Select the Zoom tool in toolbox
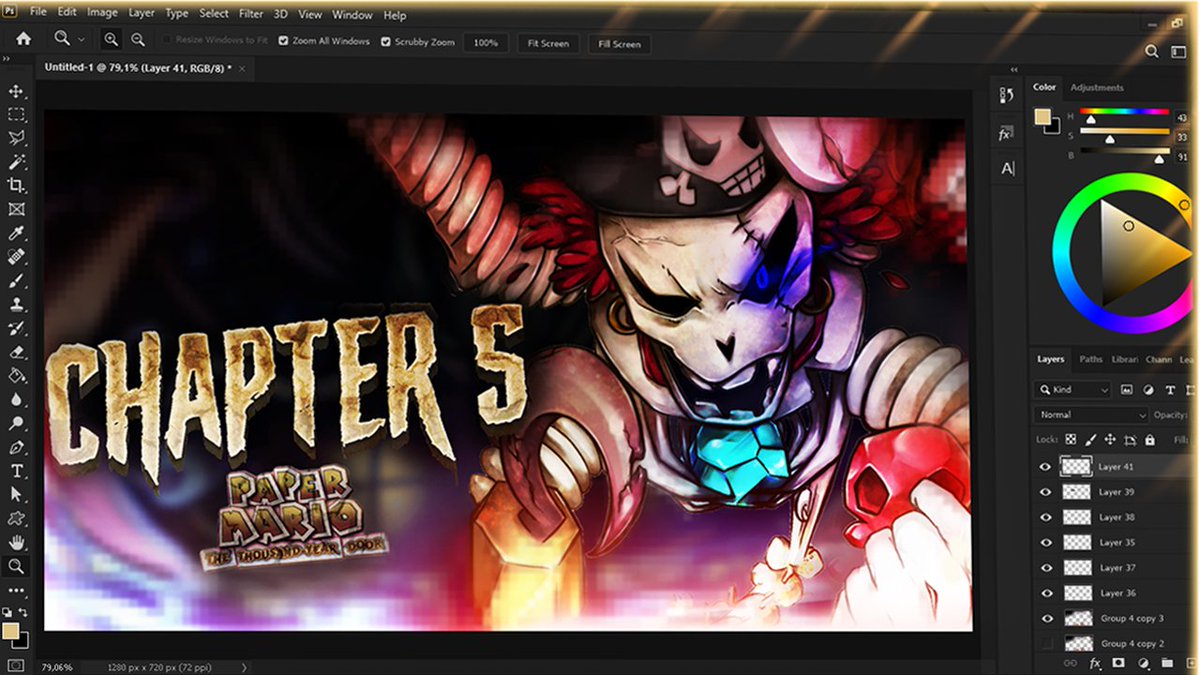This screenshot has height=675, width=1200. pyautogui.click(x=17, y=566)
